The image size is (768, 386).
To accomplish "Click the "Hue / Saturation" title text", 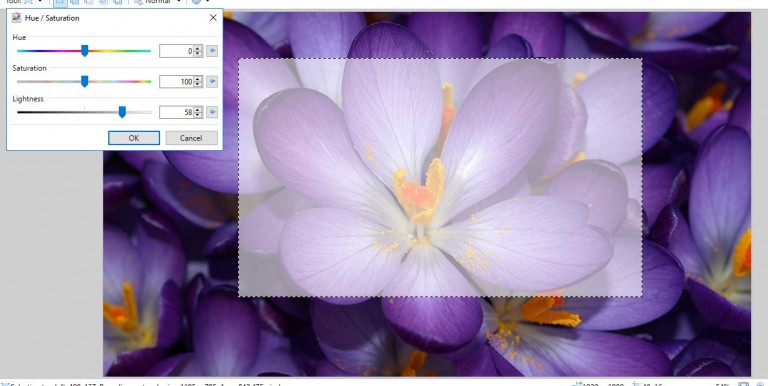I will 52,18.
